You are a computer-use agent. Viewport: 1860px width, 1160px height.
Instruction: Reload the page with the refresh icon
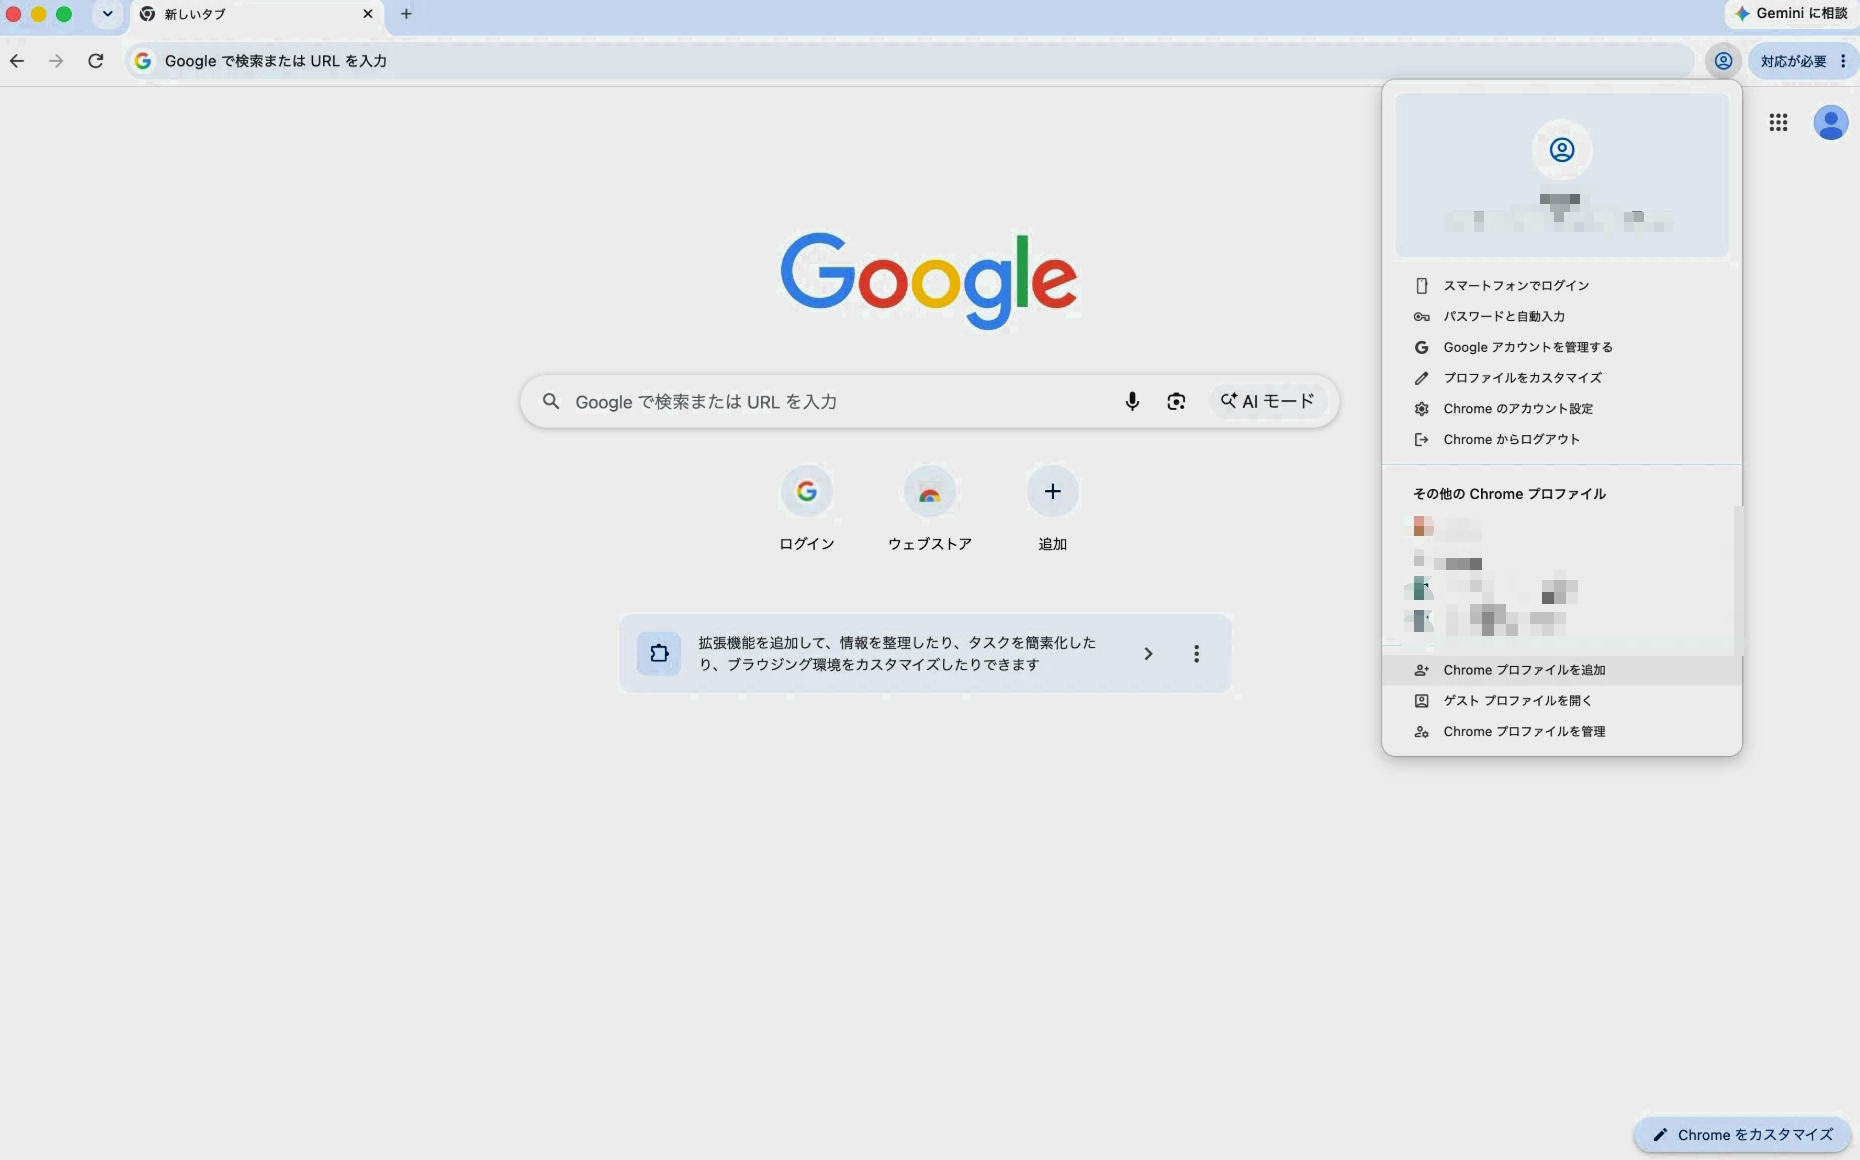tap(96, 61)
